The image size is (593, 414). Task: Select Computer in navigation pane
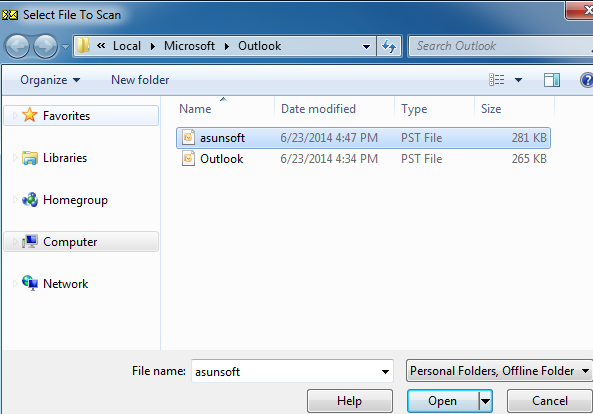point(81,242)
